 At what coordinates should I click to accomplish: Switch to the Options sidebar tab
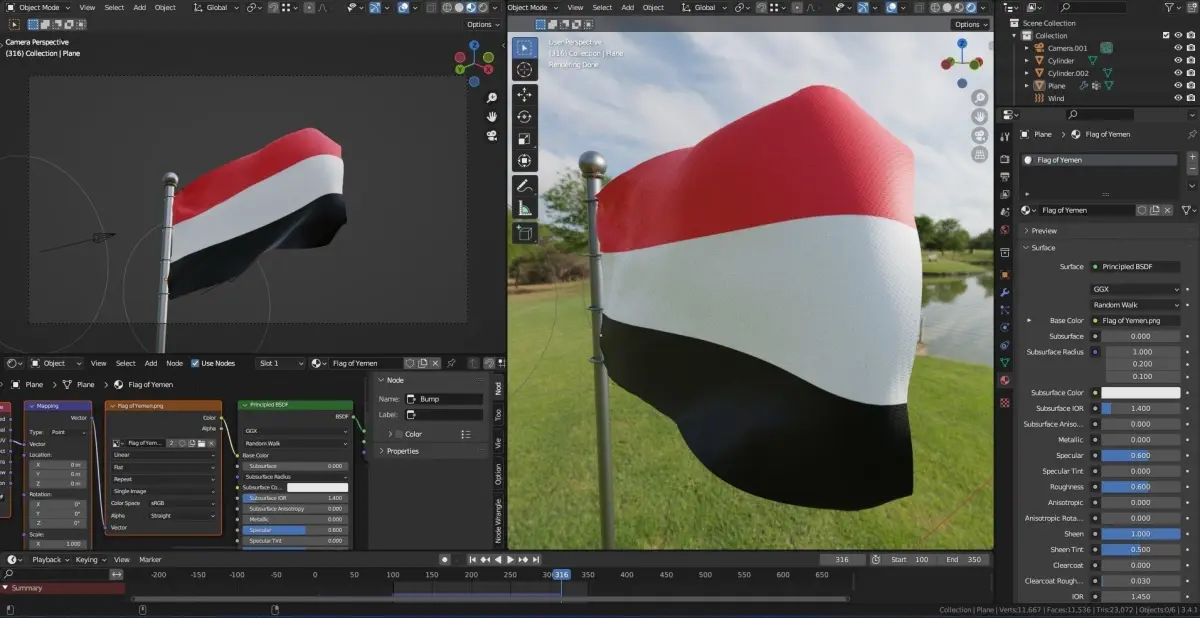(x=499, y=475)
